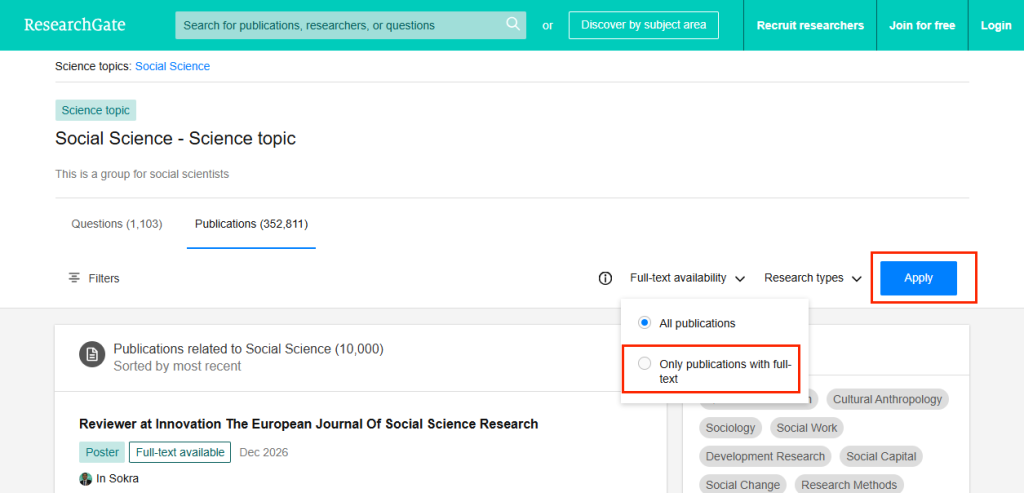Select Social Work topic tag
Viewport: 1024px width, 493px height.
pyautogui.click(x=807, y=428)
